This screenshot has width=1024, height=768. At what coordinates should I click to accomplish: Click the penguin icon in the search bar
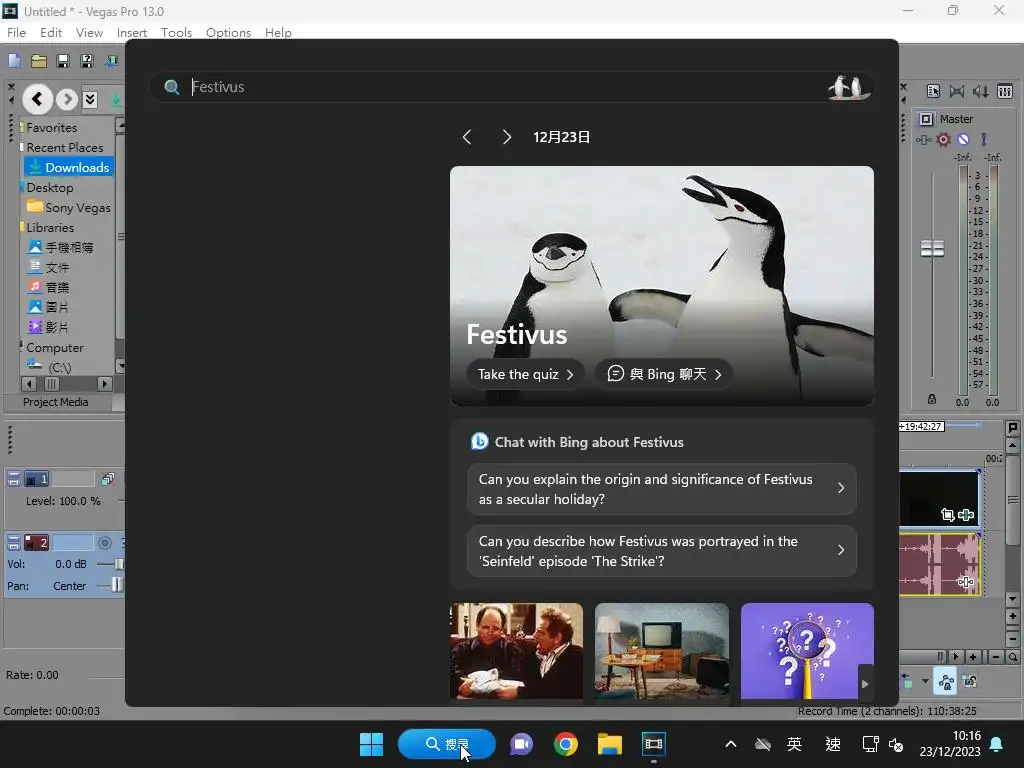(848, 87)
